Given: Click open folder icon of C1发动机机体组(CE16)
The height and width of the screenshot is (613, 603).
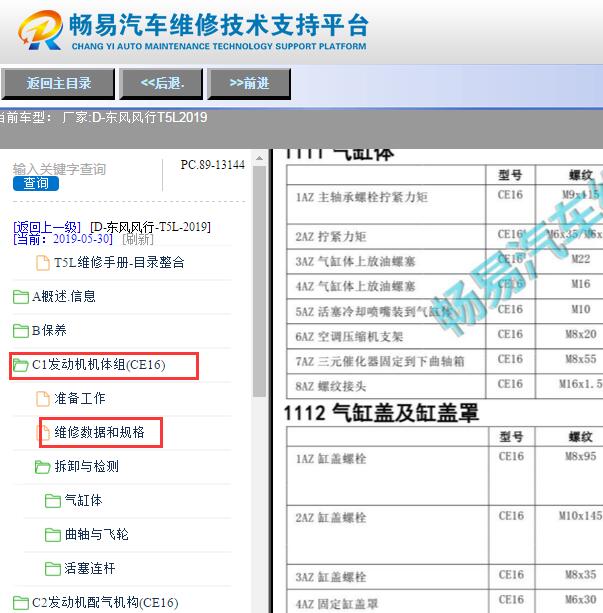Looking at the screenshot, I should 21,365.
